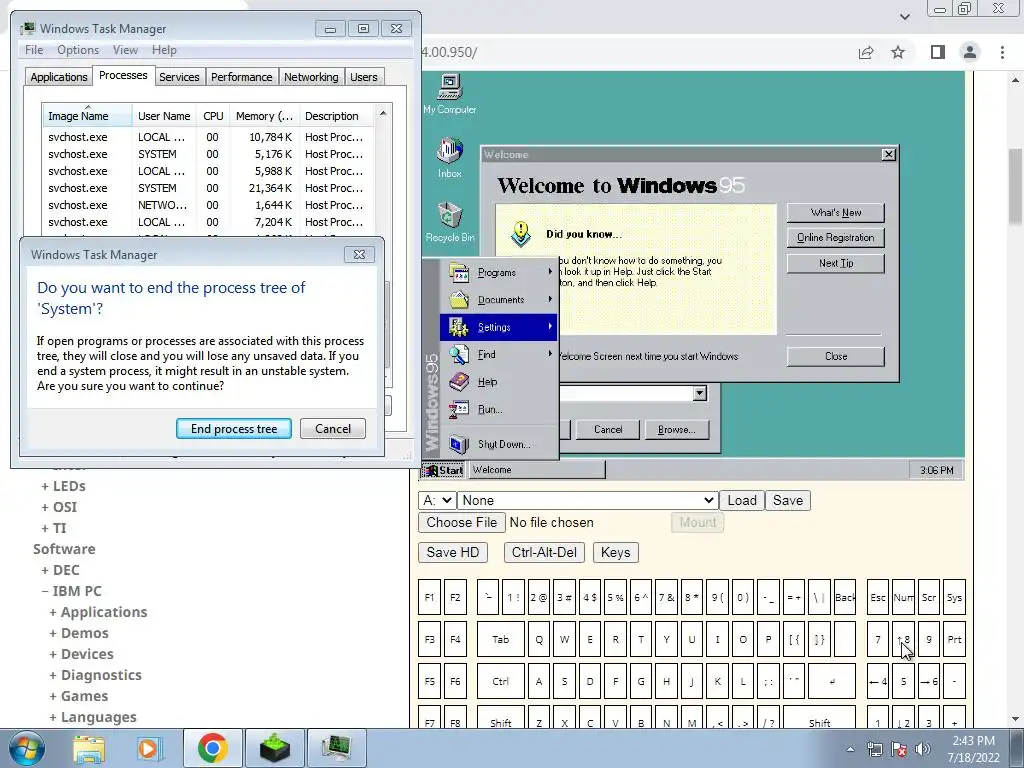
Task: Click the Windows 95 Start button
Action: point(443,470)
